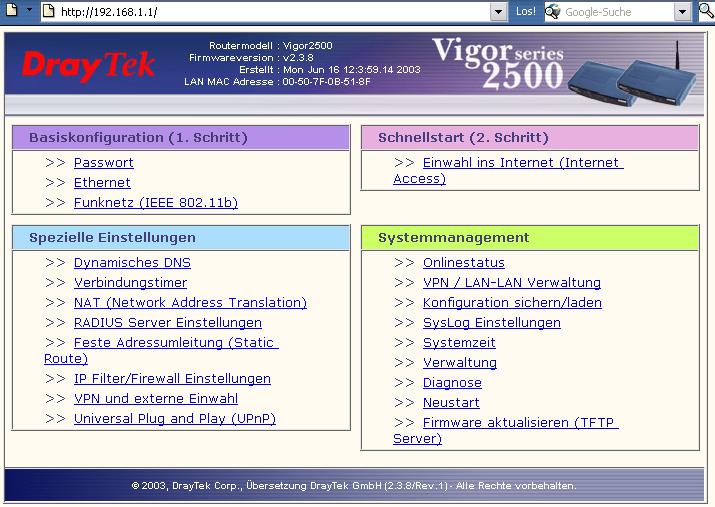The image size is (715, 507).
Task: Open Konfiguration sichern/laden link
Action: pyautogui.click(x=512, y=303)
